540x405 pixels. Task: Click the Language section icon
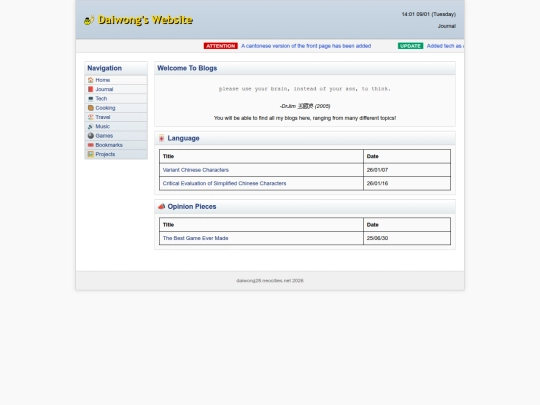pos(162,138)
